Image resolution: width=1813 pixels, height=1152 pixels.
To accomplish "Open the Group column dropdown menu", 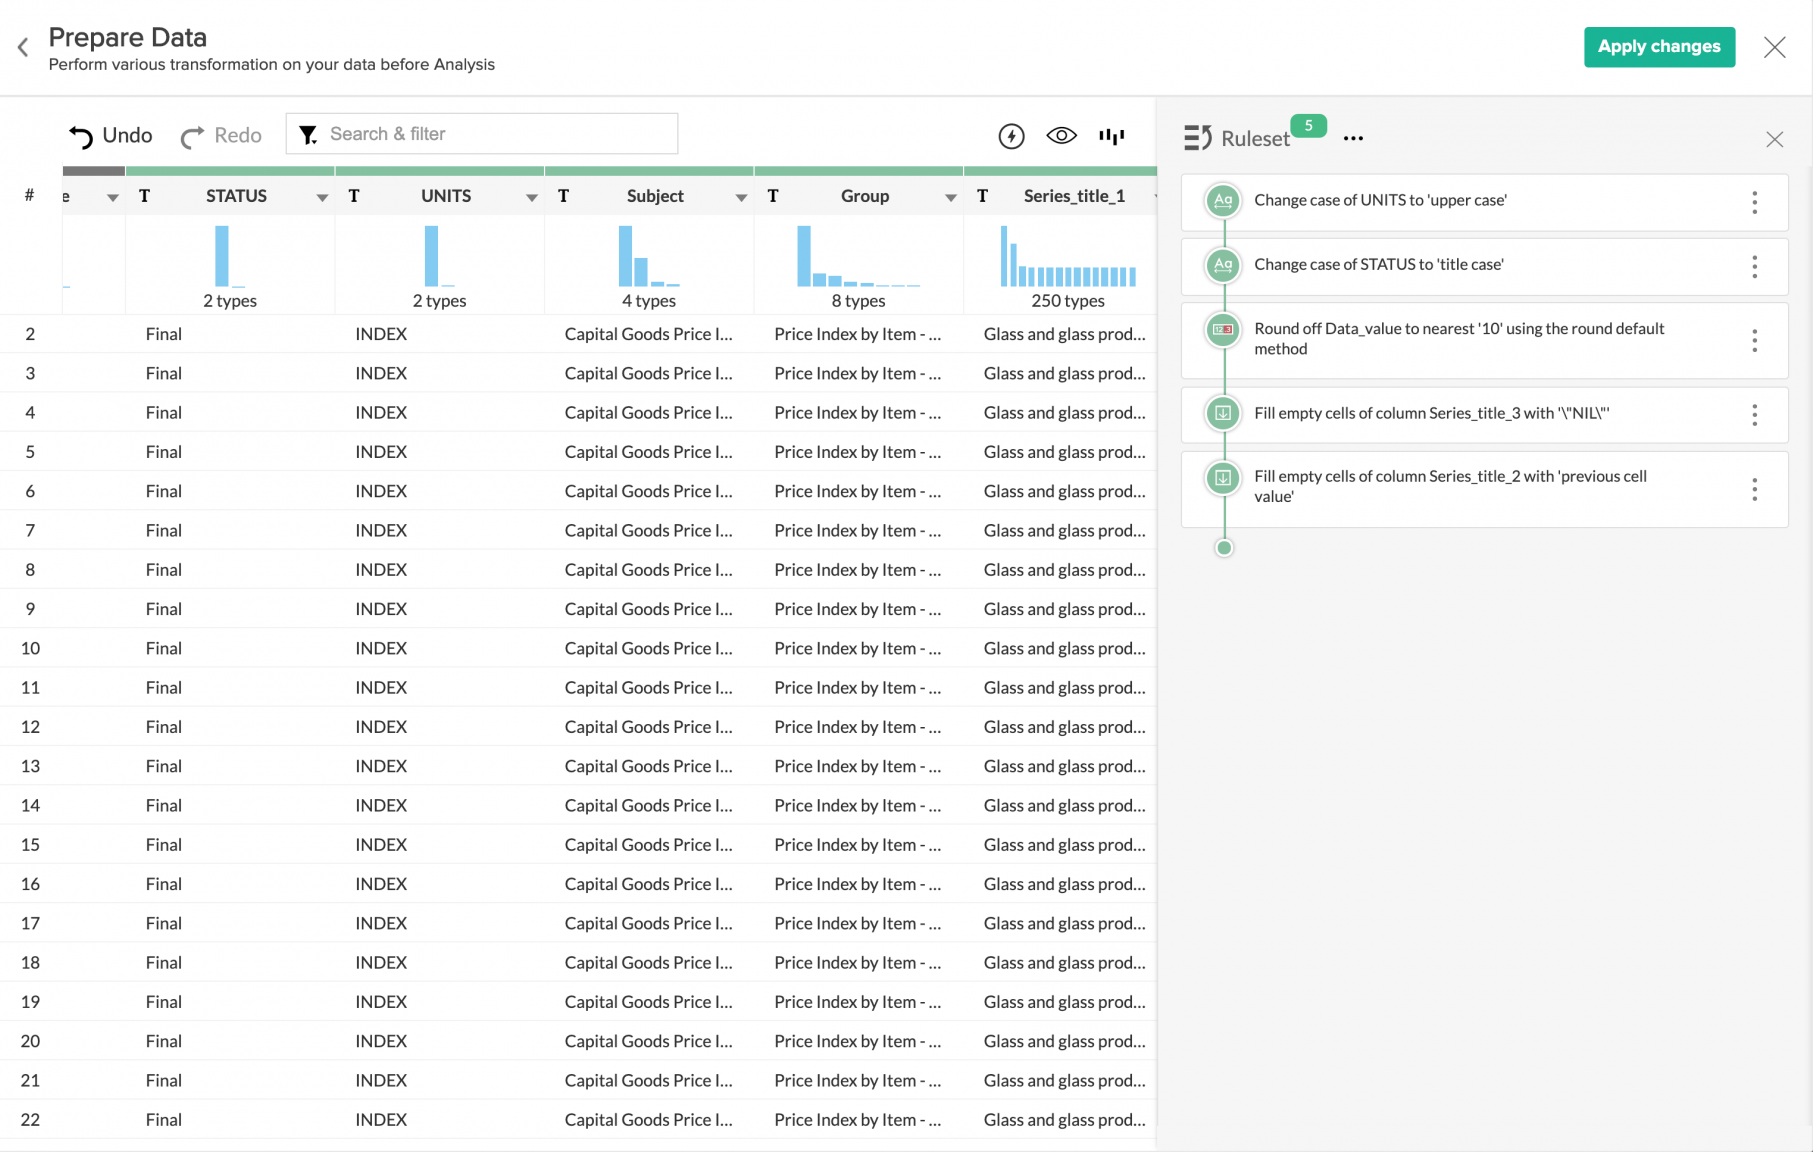I will [x=950, y=198].
